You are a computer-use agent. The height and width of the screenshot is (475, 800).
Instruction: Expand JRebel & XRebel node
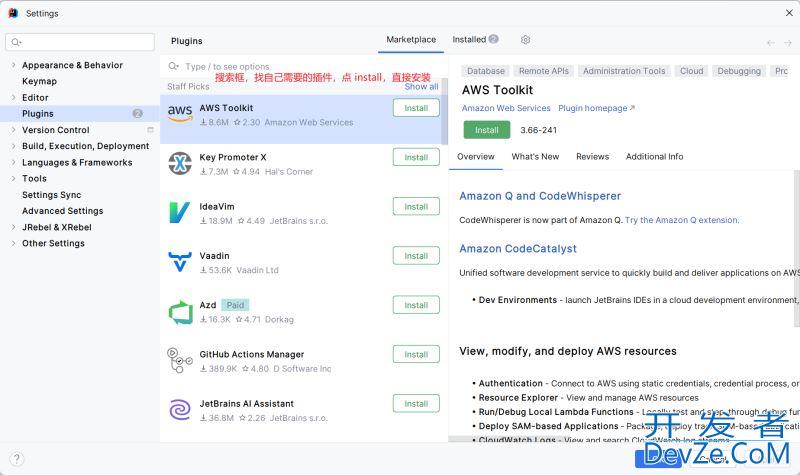(x=13, y=227)
